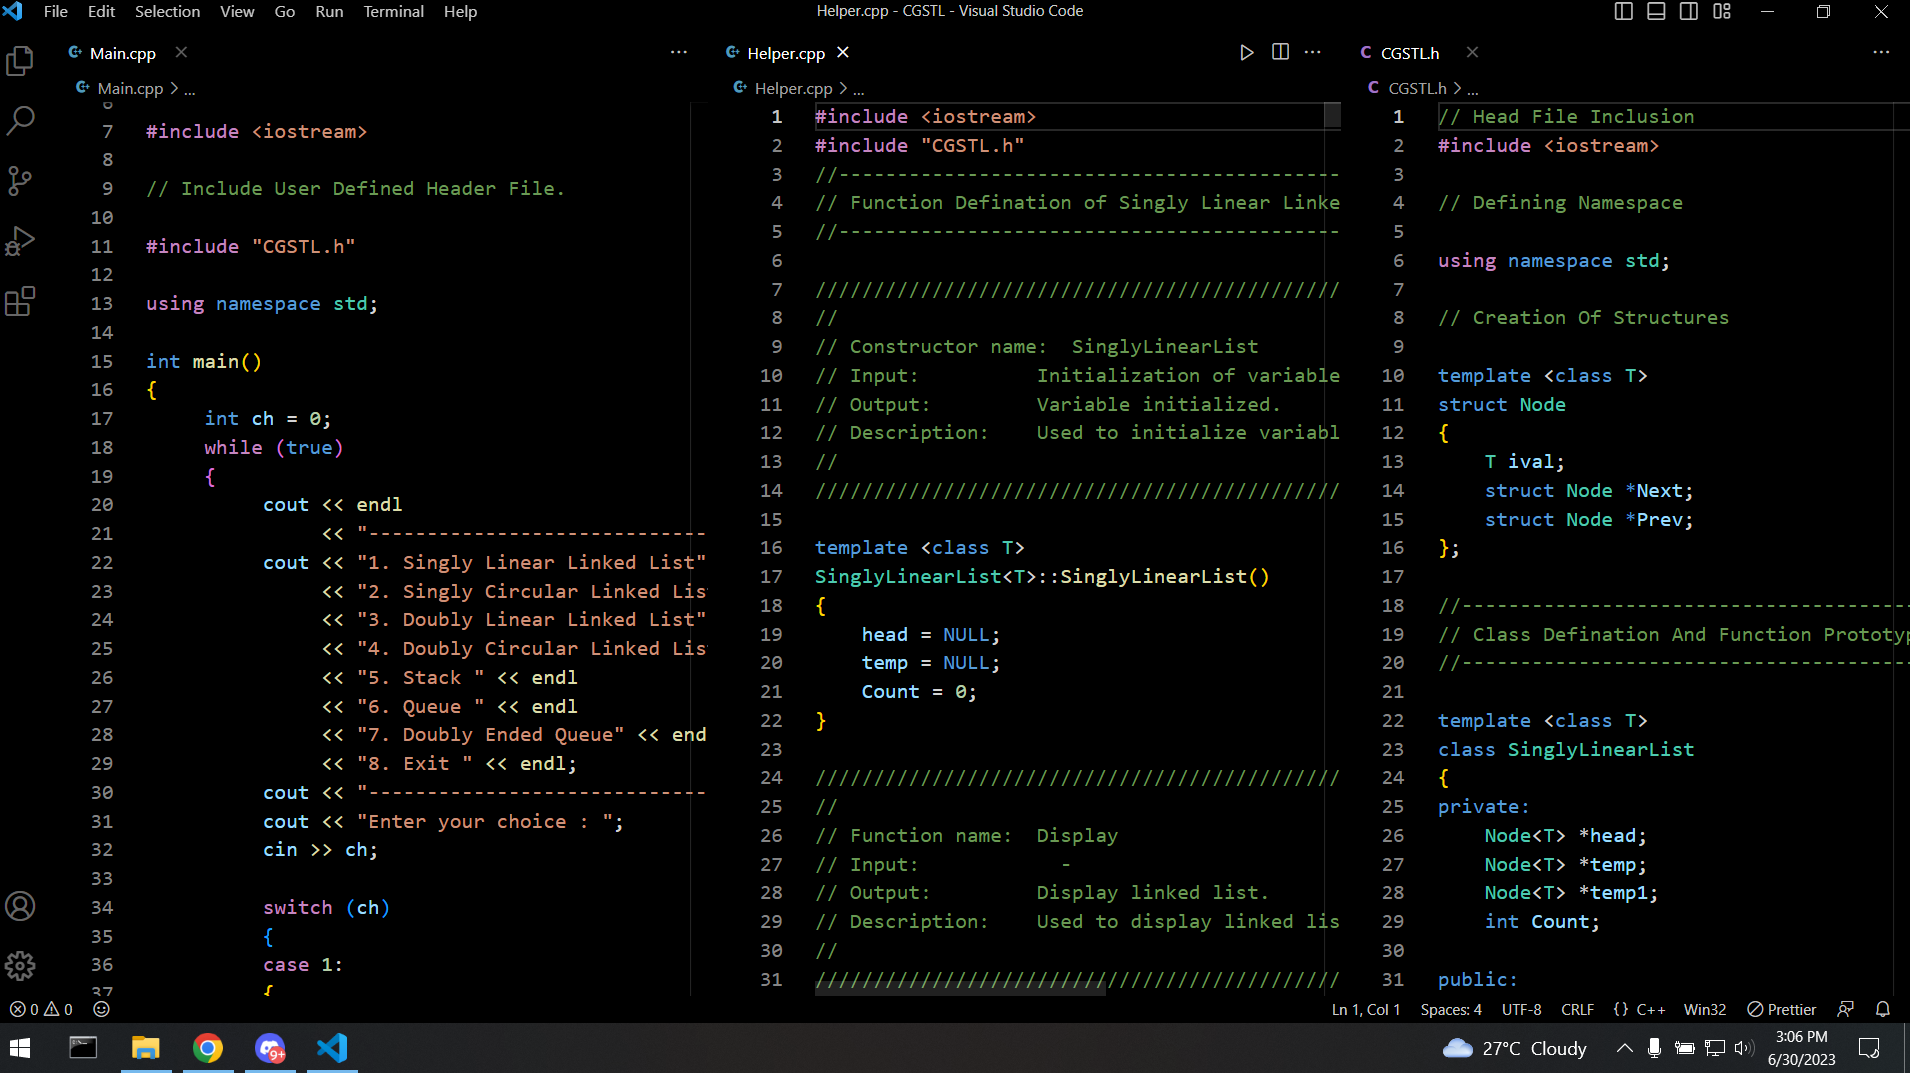Screen dimensions: 1910x1073
Task: Switch to the Main.cpp tab
Action: tap(122, 54)
